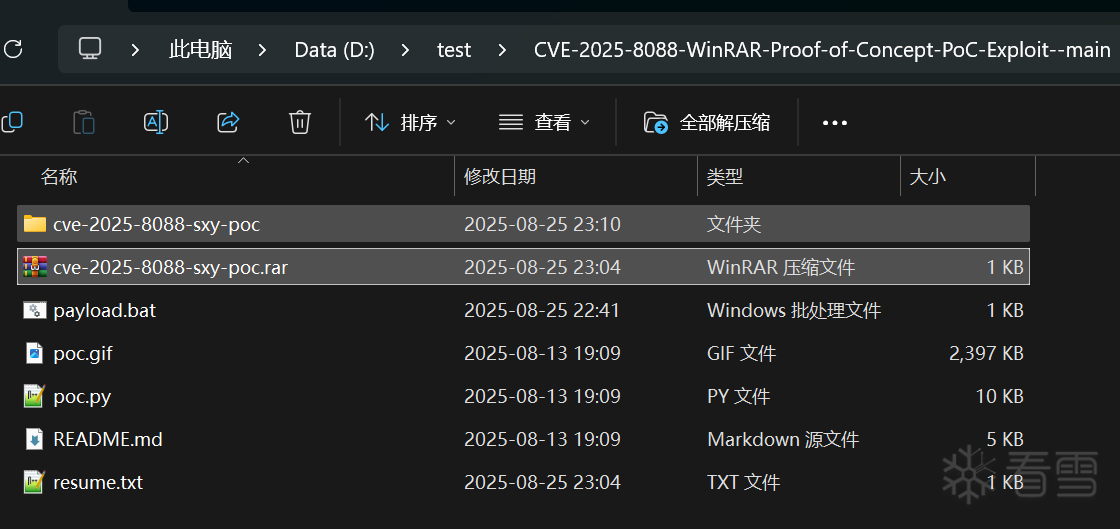Select the resume.txt file name
Viewport: 1120px width, 529px height.
pos(98,483)
